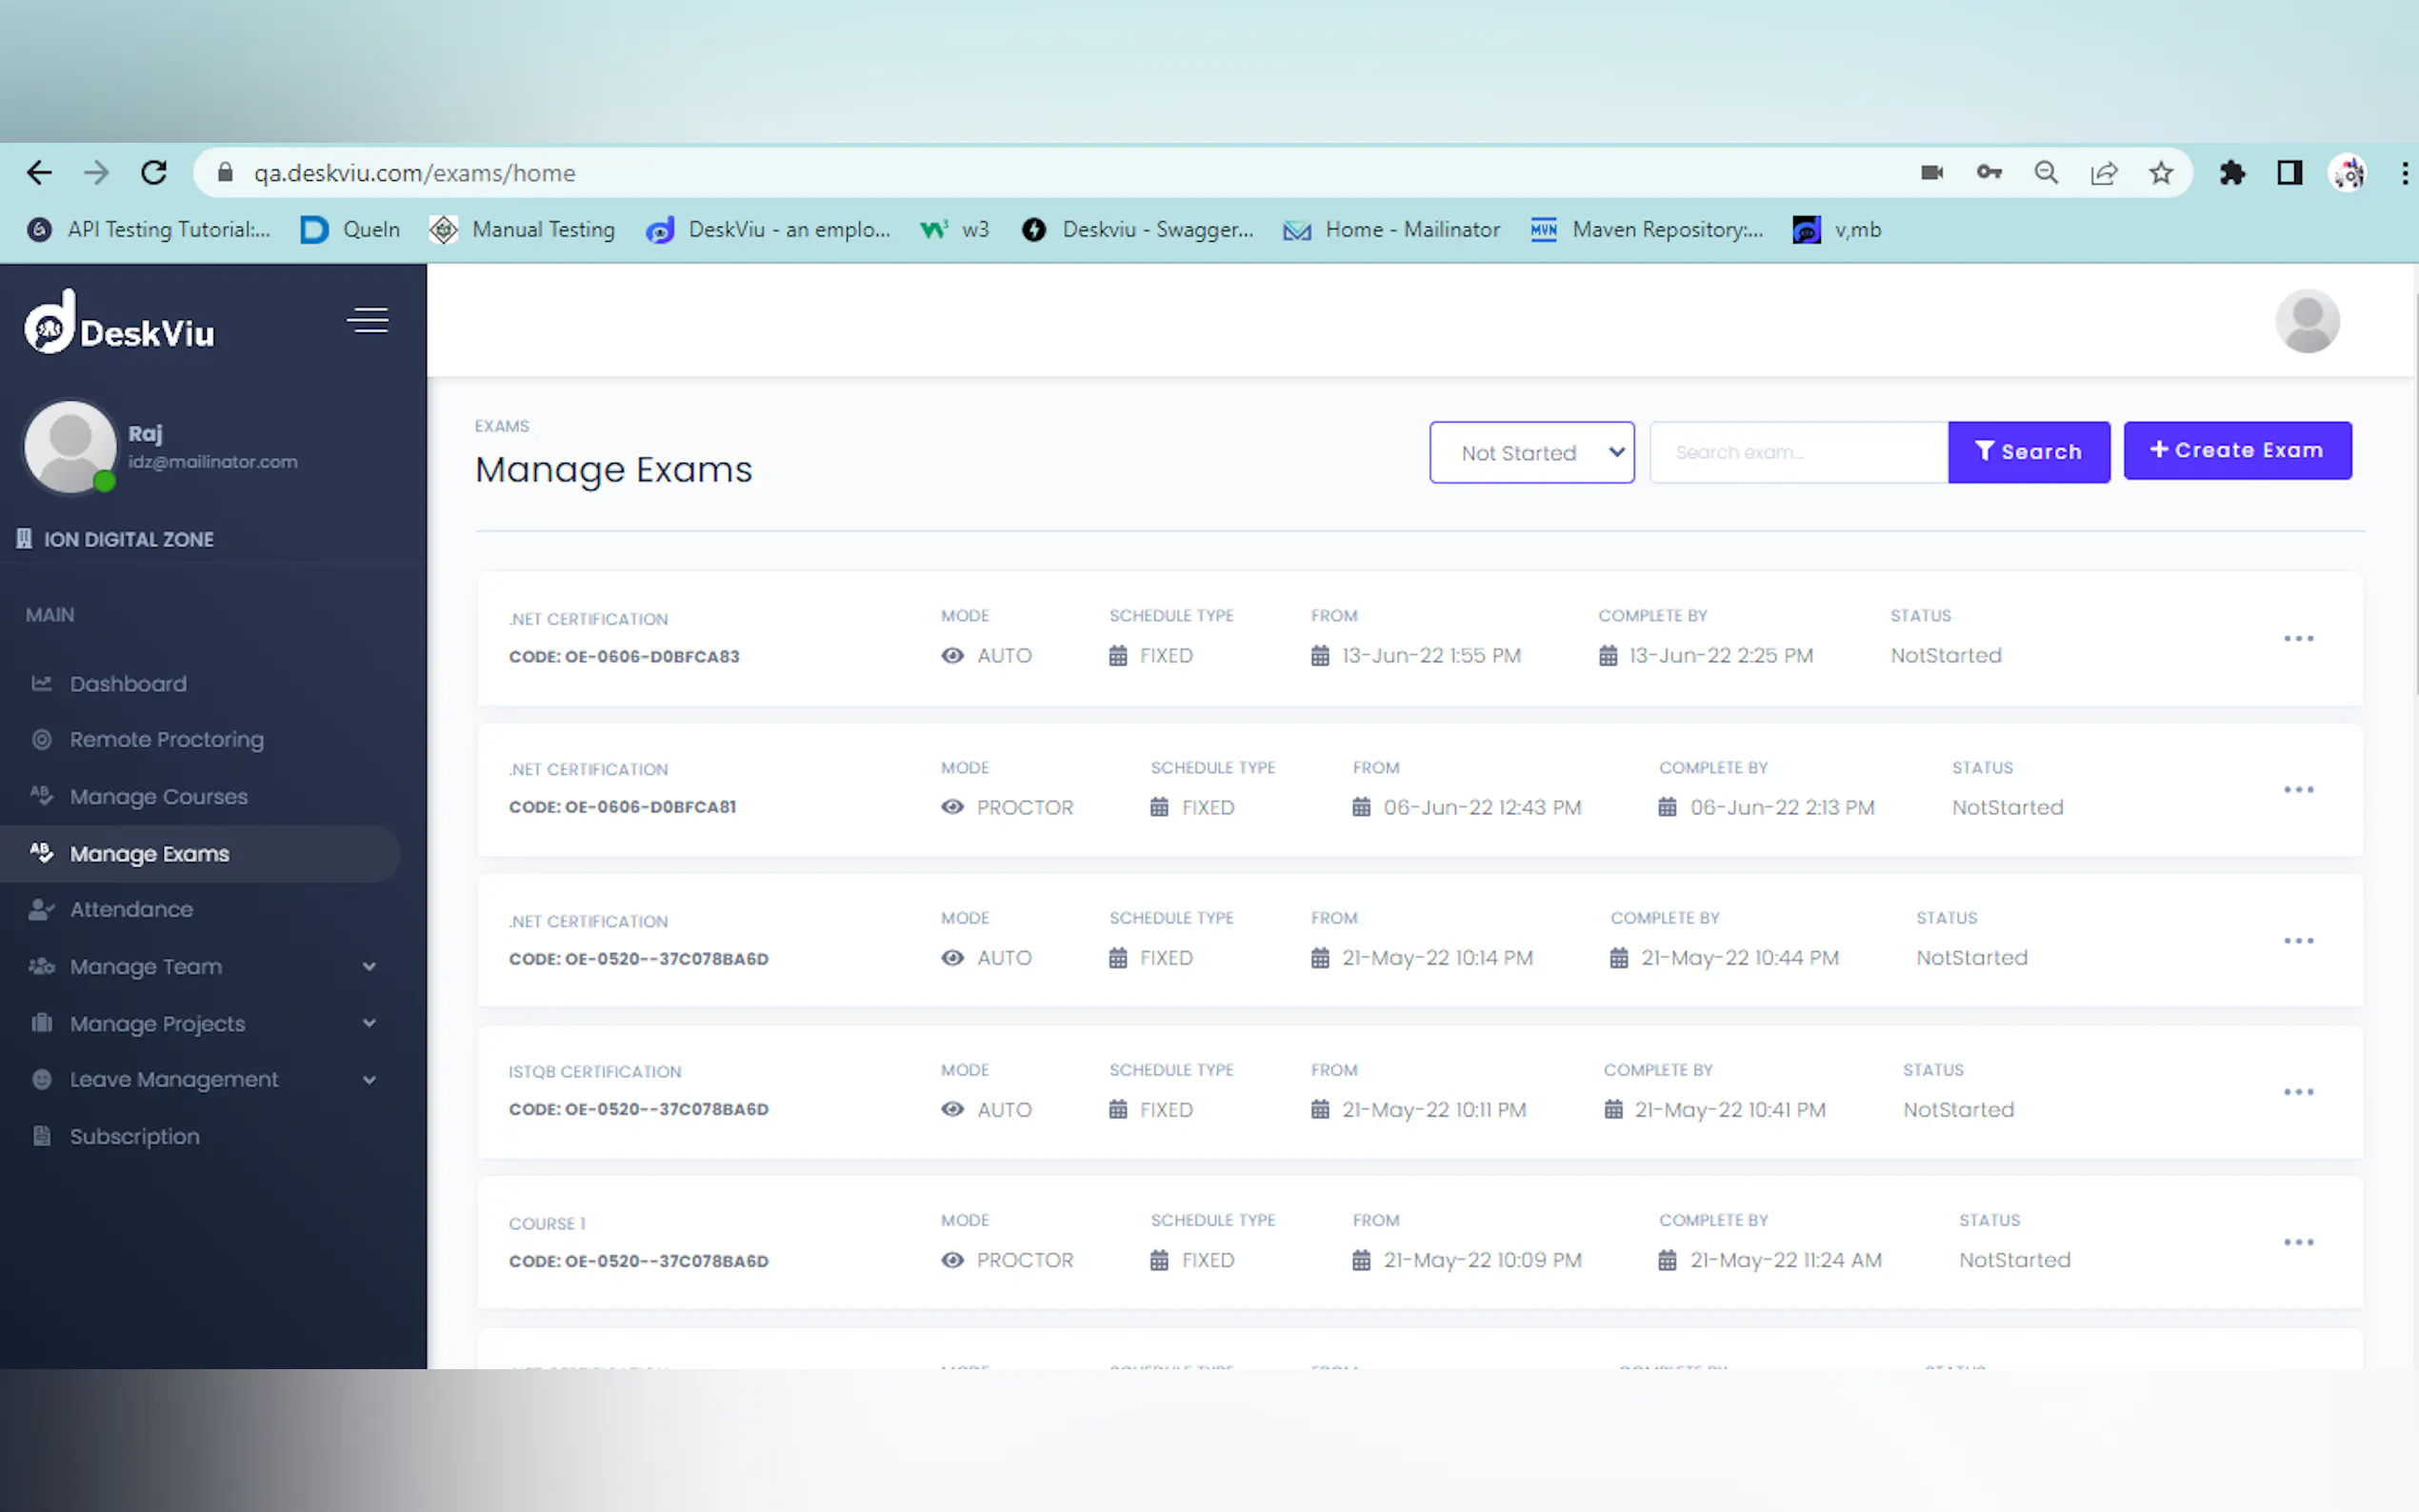The image size is (2419, 1512).
Task: Click the eye icon beside PROCTOR mode on Course 1
Action: 952,1260
